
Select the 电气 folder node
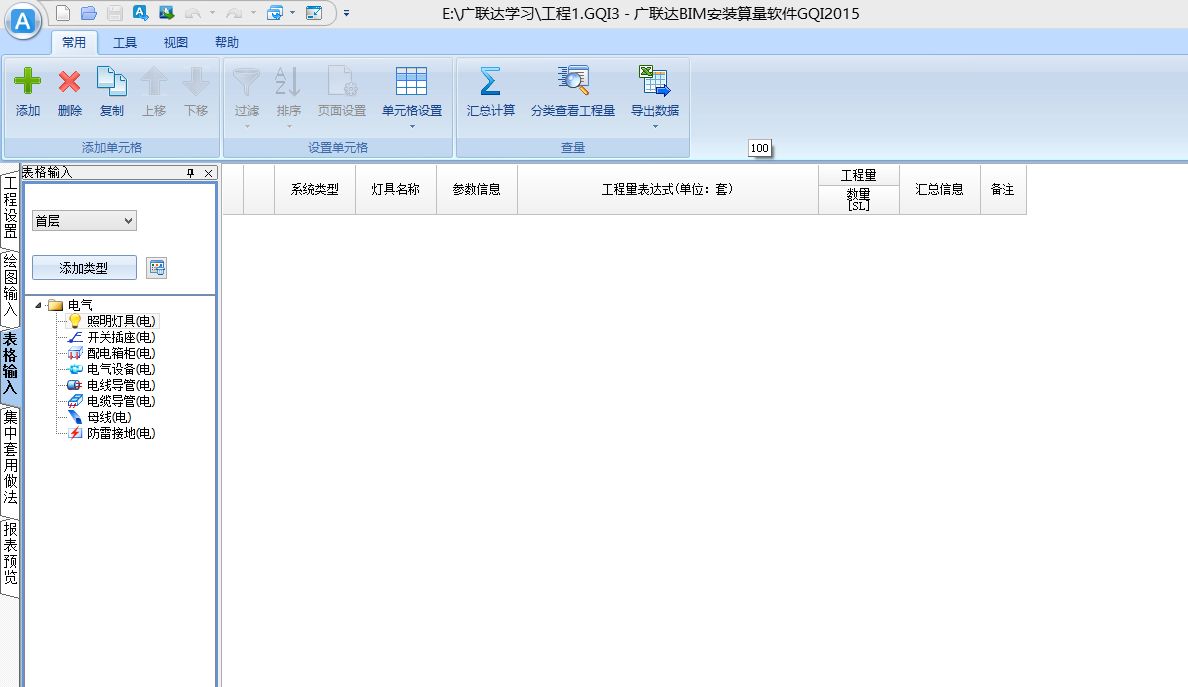click(80, 305)
